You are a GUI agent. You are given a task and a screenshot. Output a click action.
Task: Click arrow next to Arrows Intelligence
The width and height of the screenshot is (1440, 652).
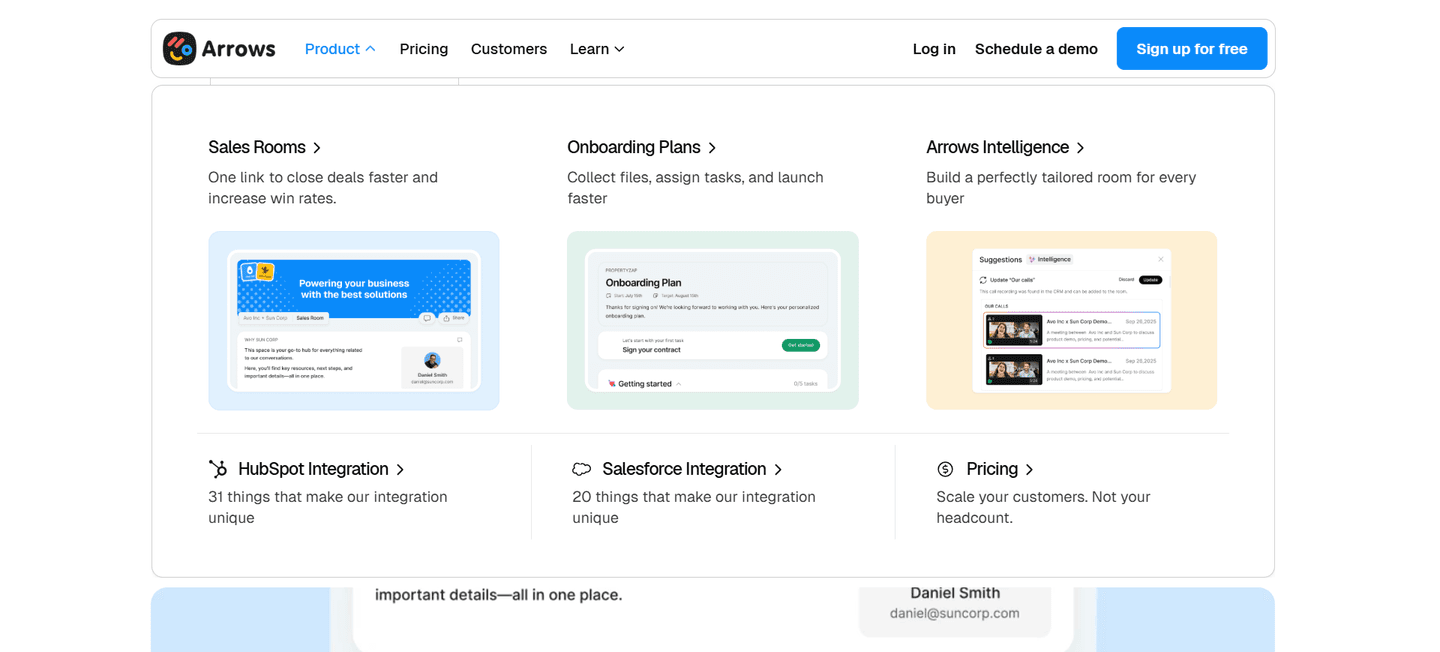click(1080, 148)
